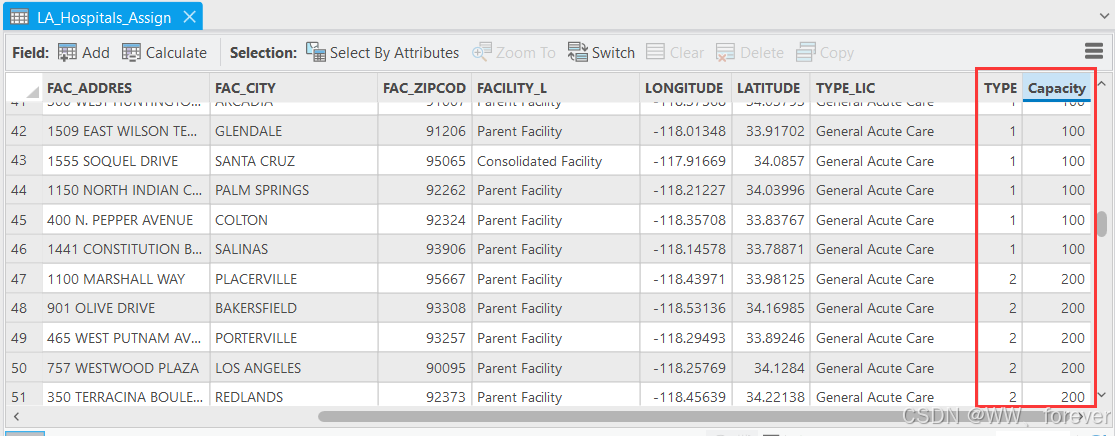Image resolution: width=1115 pixels, height=436 pixels.
Task: Click the GLENDALE city cell
Action: (294, 132)
